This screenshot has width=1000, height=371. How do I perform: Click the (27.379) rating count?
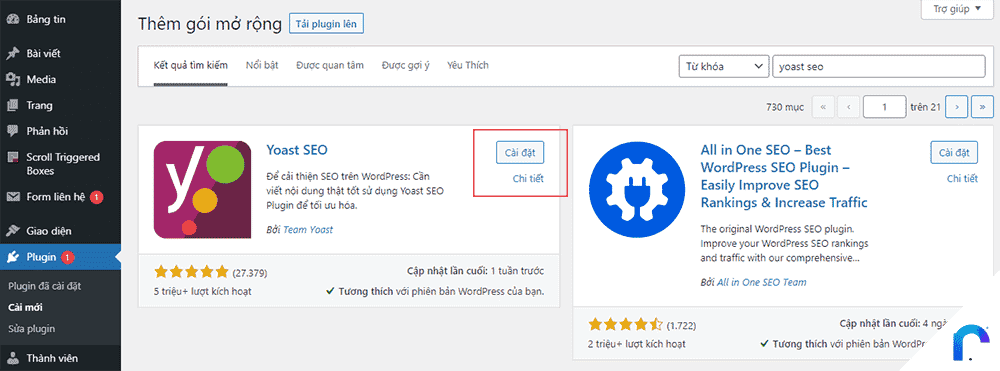pos(250,273)
